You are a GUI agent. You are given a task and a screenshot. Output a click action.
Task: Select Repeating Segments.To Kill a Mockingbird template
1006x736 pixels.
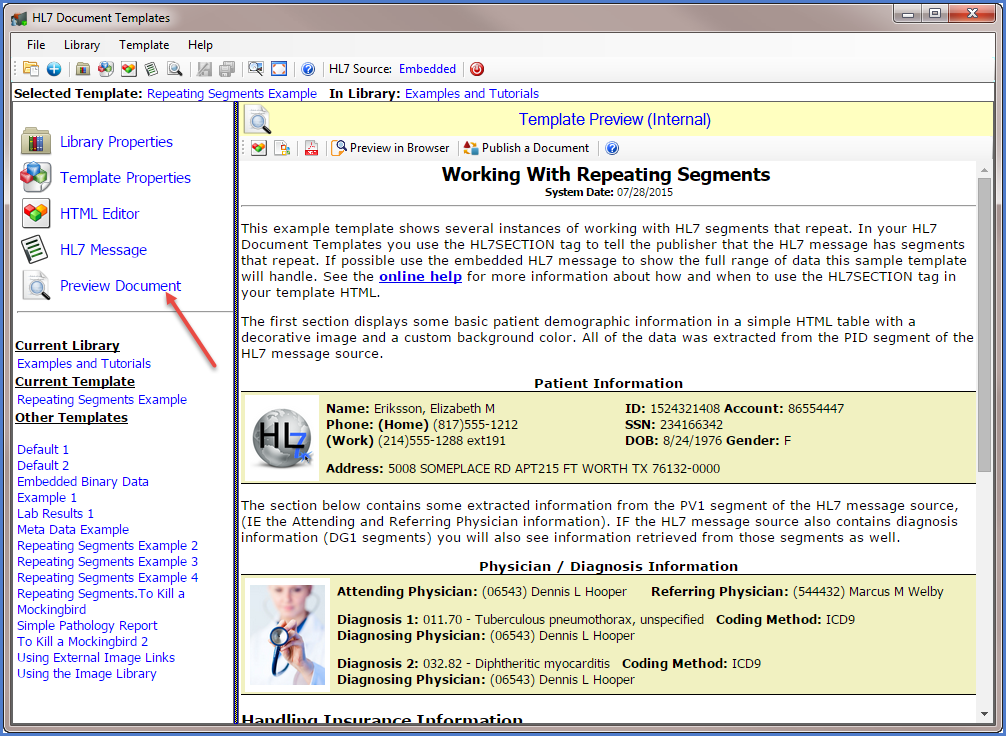click(101, 601)
